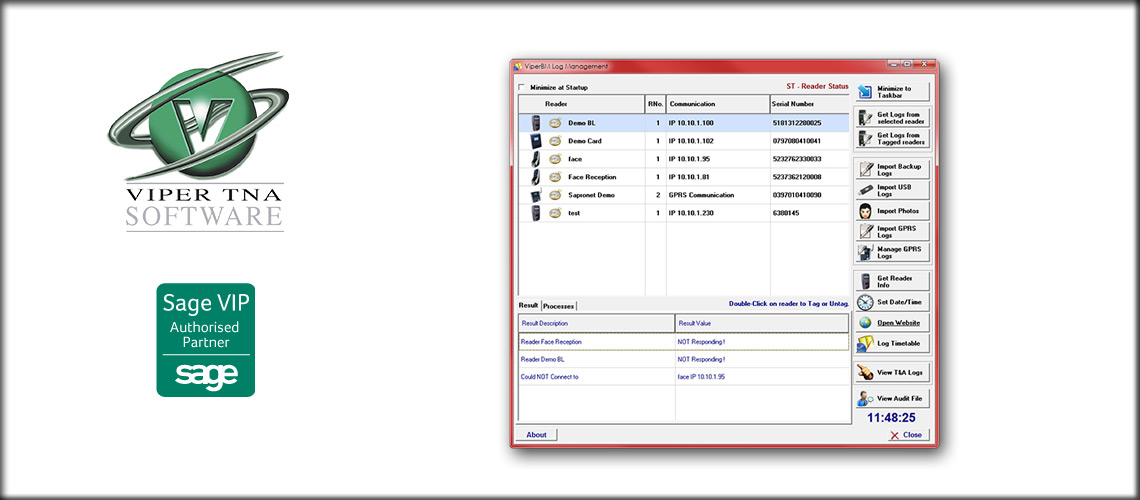Click Get Logs from Tagged readers

892,139
